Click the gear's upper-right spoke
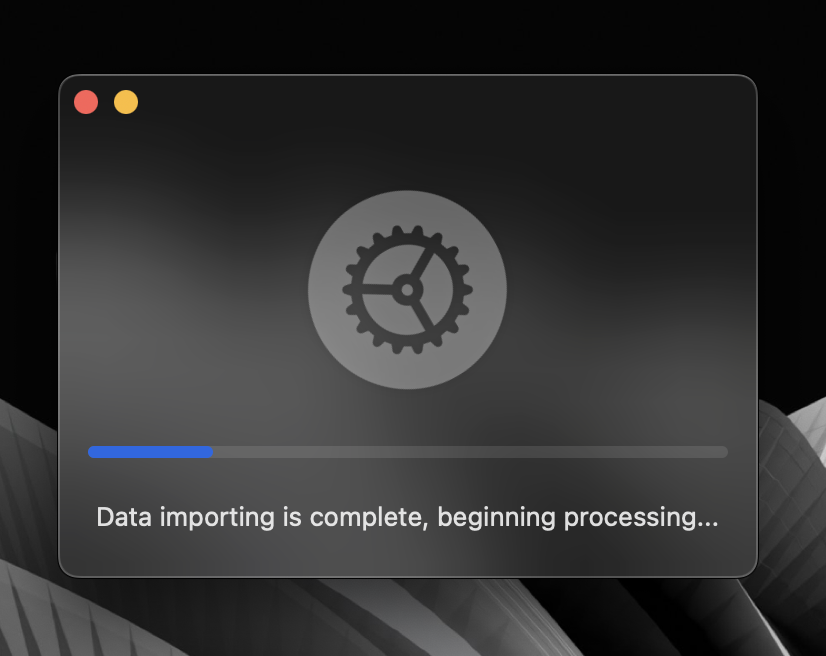The width and height of the screenshot is (826, 656). (424, 261)
